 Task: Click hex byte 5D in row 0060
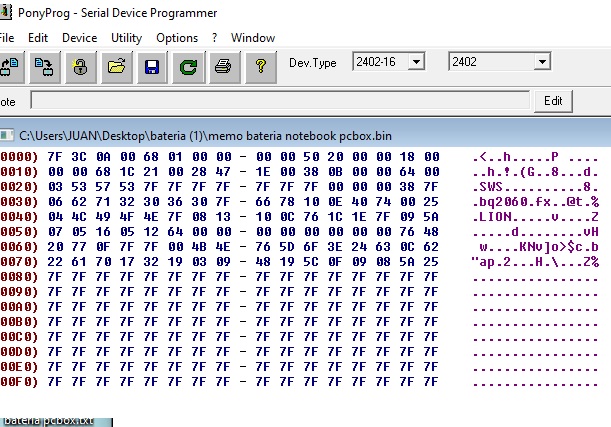pyautogui.click(x=287, y=247)
